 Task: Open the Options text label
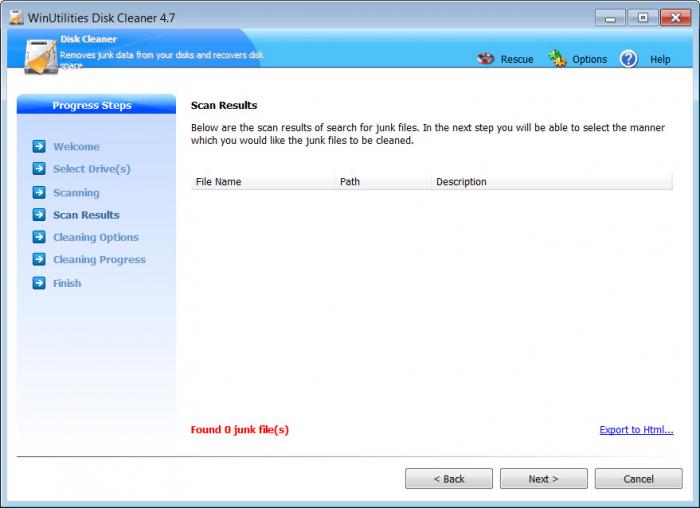[589, 59]
